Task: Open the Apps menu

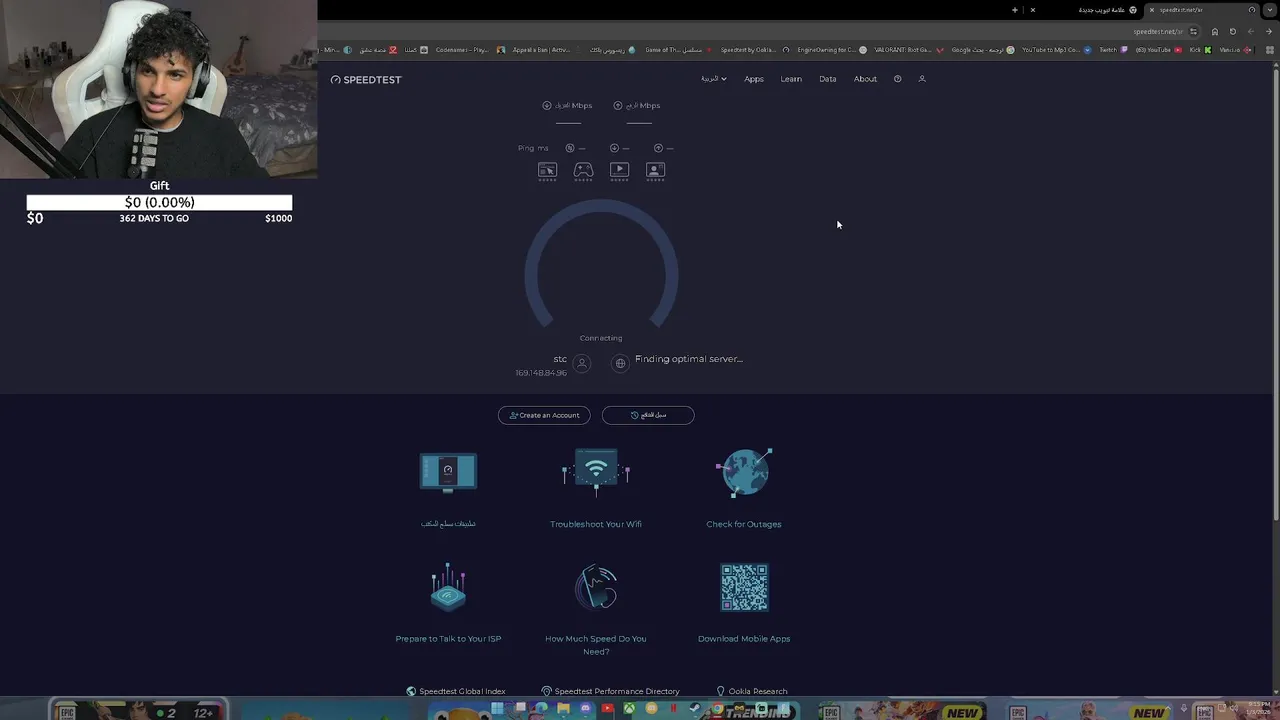Action: 754,79
